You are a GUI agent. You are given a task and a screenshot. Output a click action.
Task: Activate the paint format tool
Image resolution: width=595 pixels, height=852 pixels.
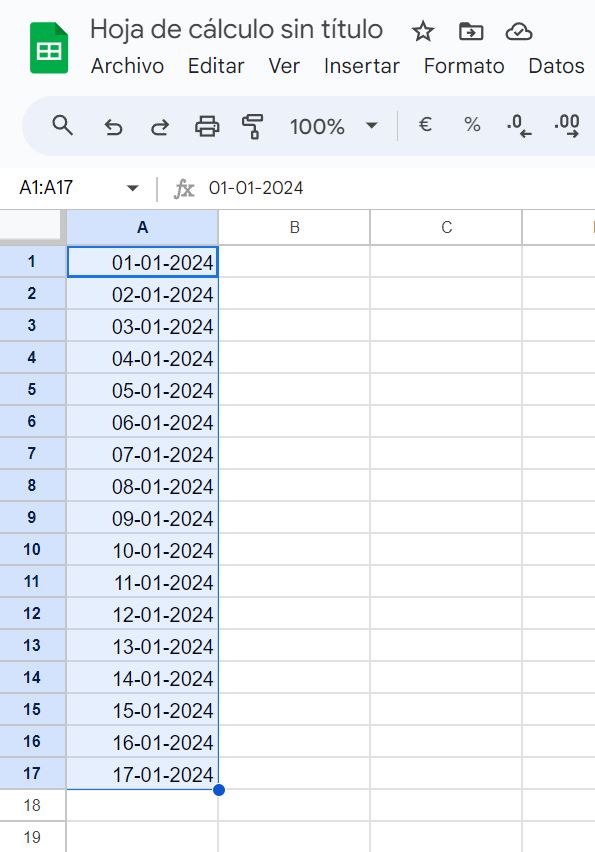point(253,126)
